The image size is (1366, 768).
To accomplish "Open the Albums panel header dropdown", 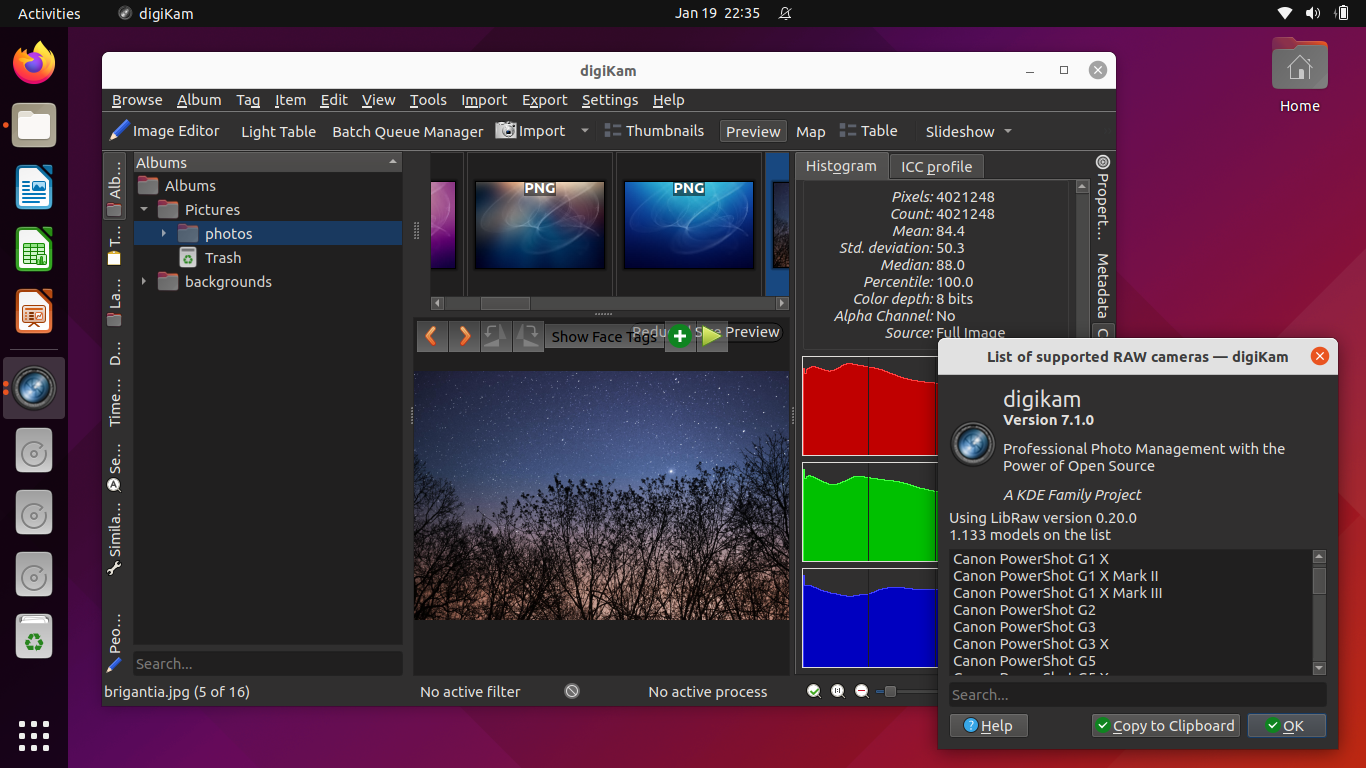I will point(393,162).
